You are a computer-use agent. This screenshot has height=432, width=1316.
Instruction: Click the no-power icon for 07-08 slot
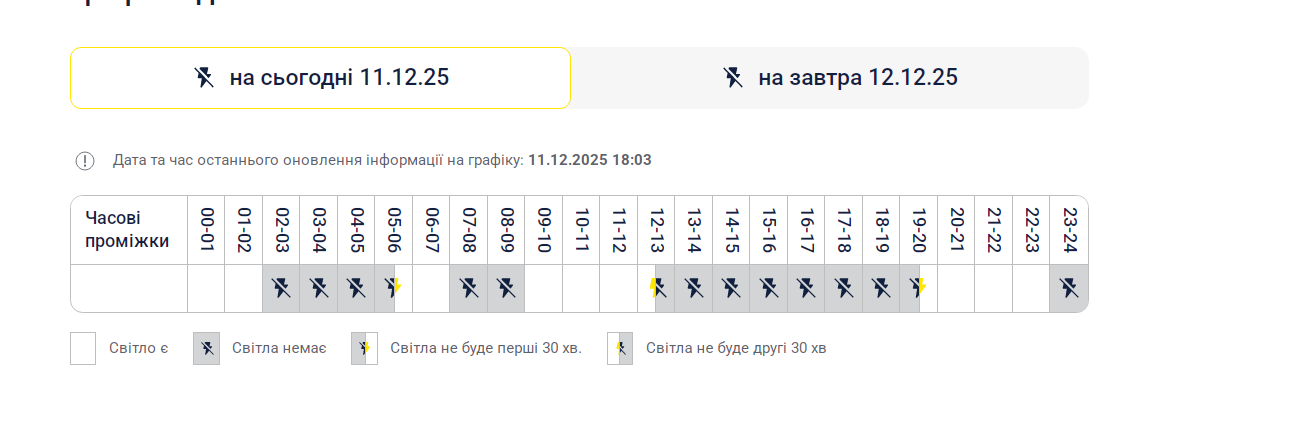[x=469, y=289]
